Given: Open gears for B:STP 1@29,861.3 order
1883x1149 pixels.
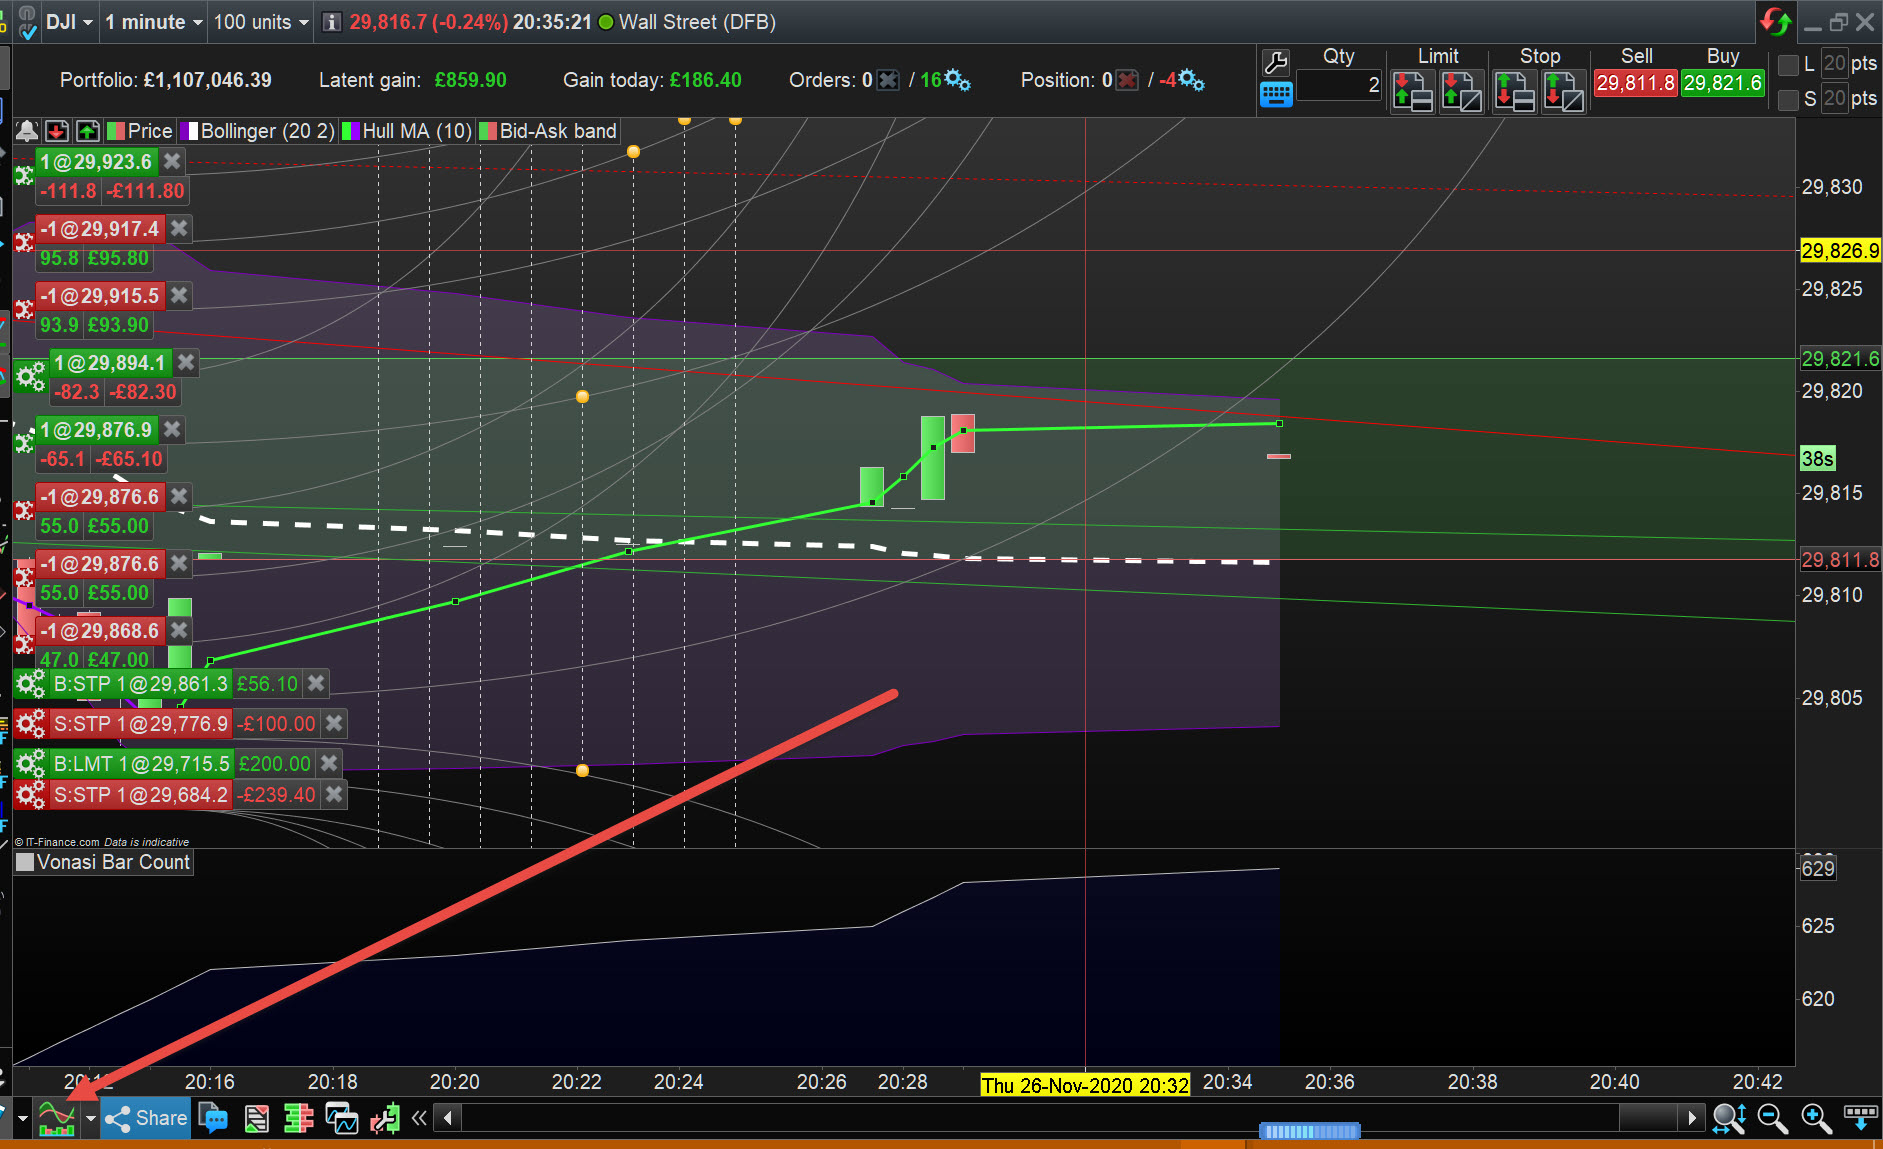Looking at the screenshot, I should point(31,684).
